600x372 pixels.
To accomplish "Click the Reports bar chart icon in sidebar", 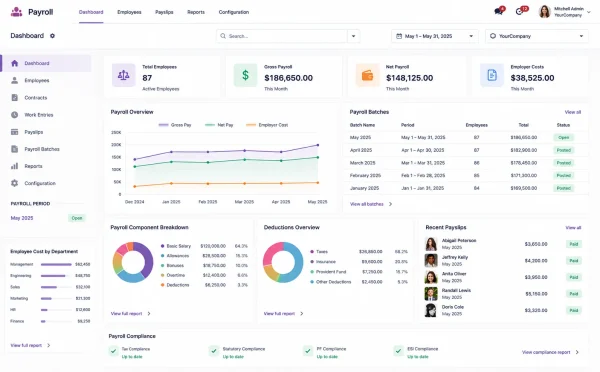I will (x=15, y=166).
